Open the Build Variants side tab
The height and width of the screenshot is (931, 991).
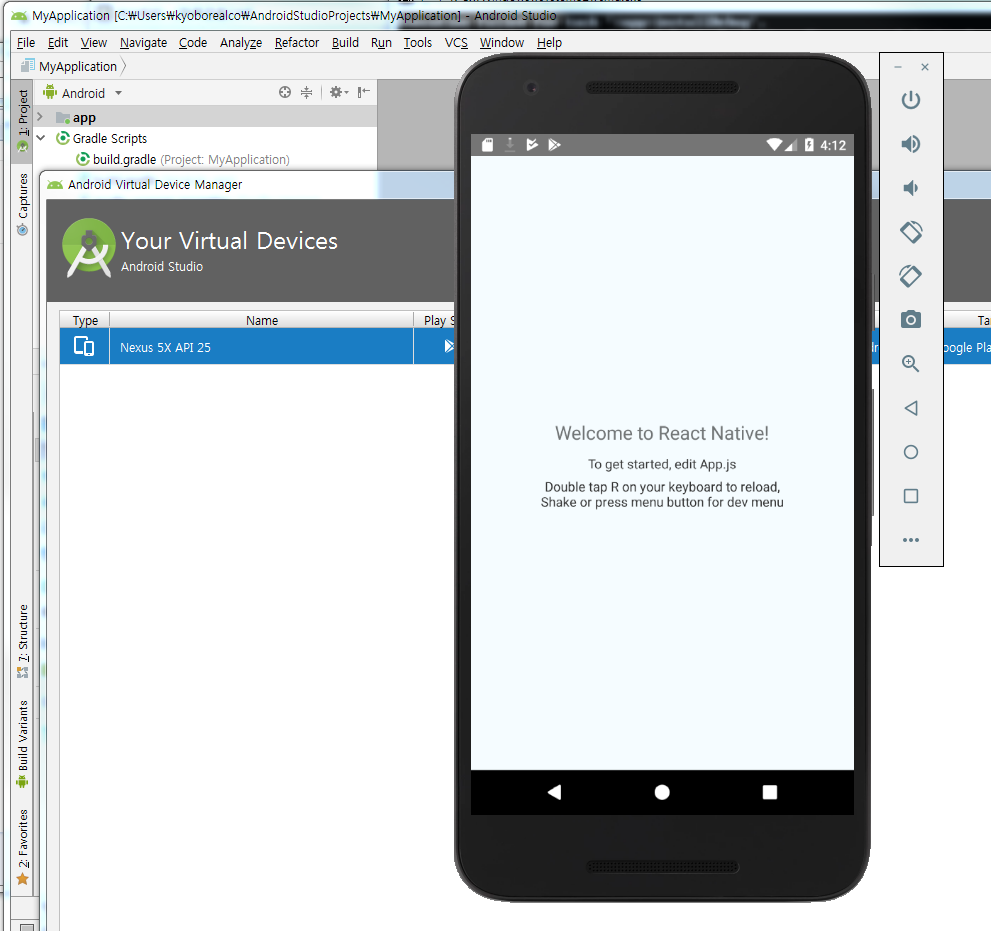coord(23,743)
